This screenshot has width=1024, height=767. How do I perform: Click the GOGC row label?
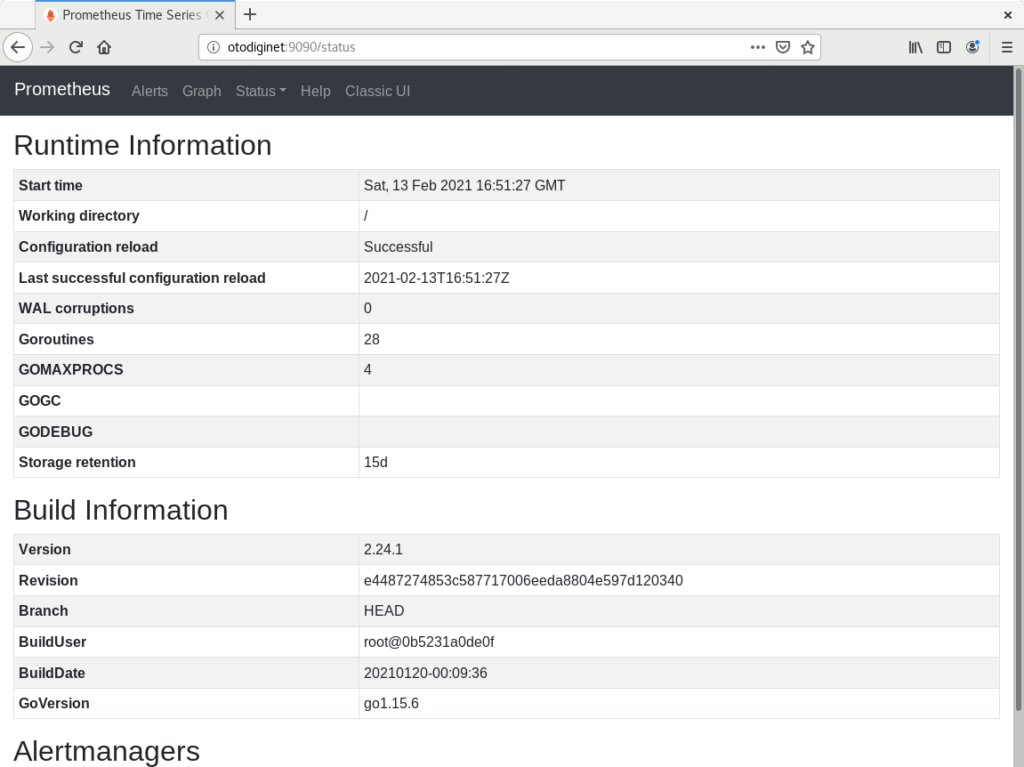[x=40, y=400]
